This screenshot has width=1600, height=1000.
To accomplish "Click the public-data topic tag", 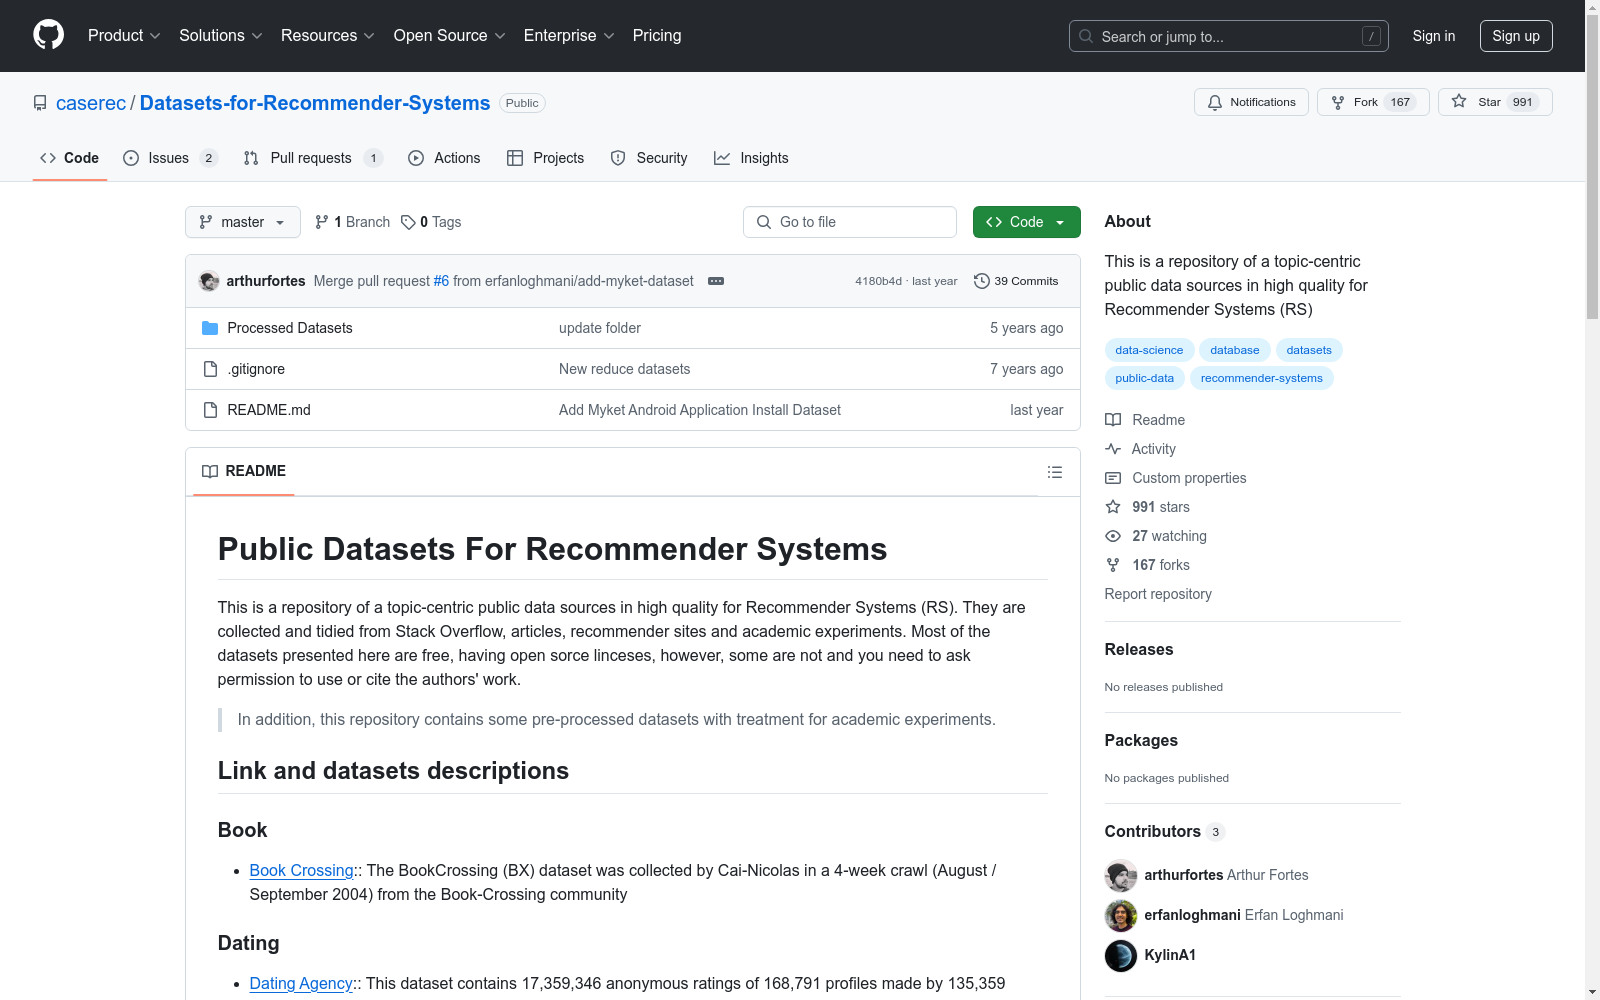I will pyautogui.click(x=1145, y=378).
